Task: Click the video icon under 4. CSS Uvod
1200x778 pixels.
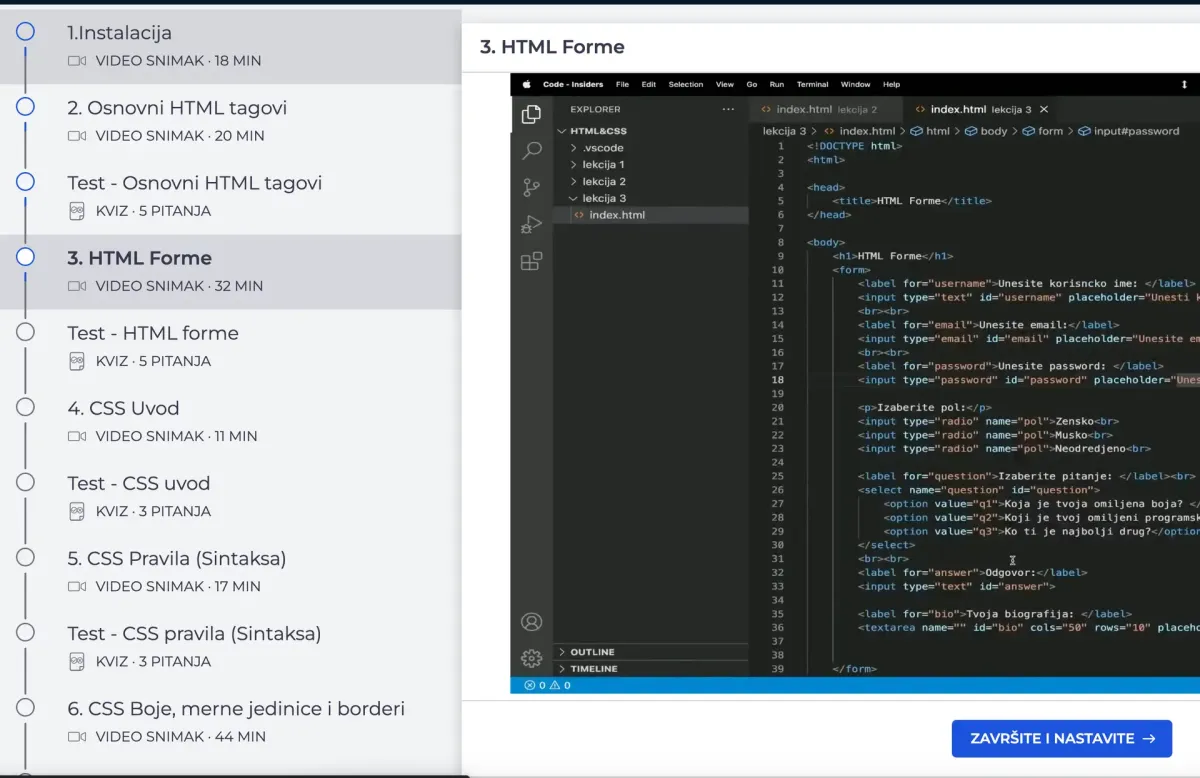Action: [77, 436]
